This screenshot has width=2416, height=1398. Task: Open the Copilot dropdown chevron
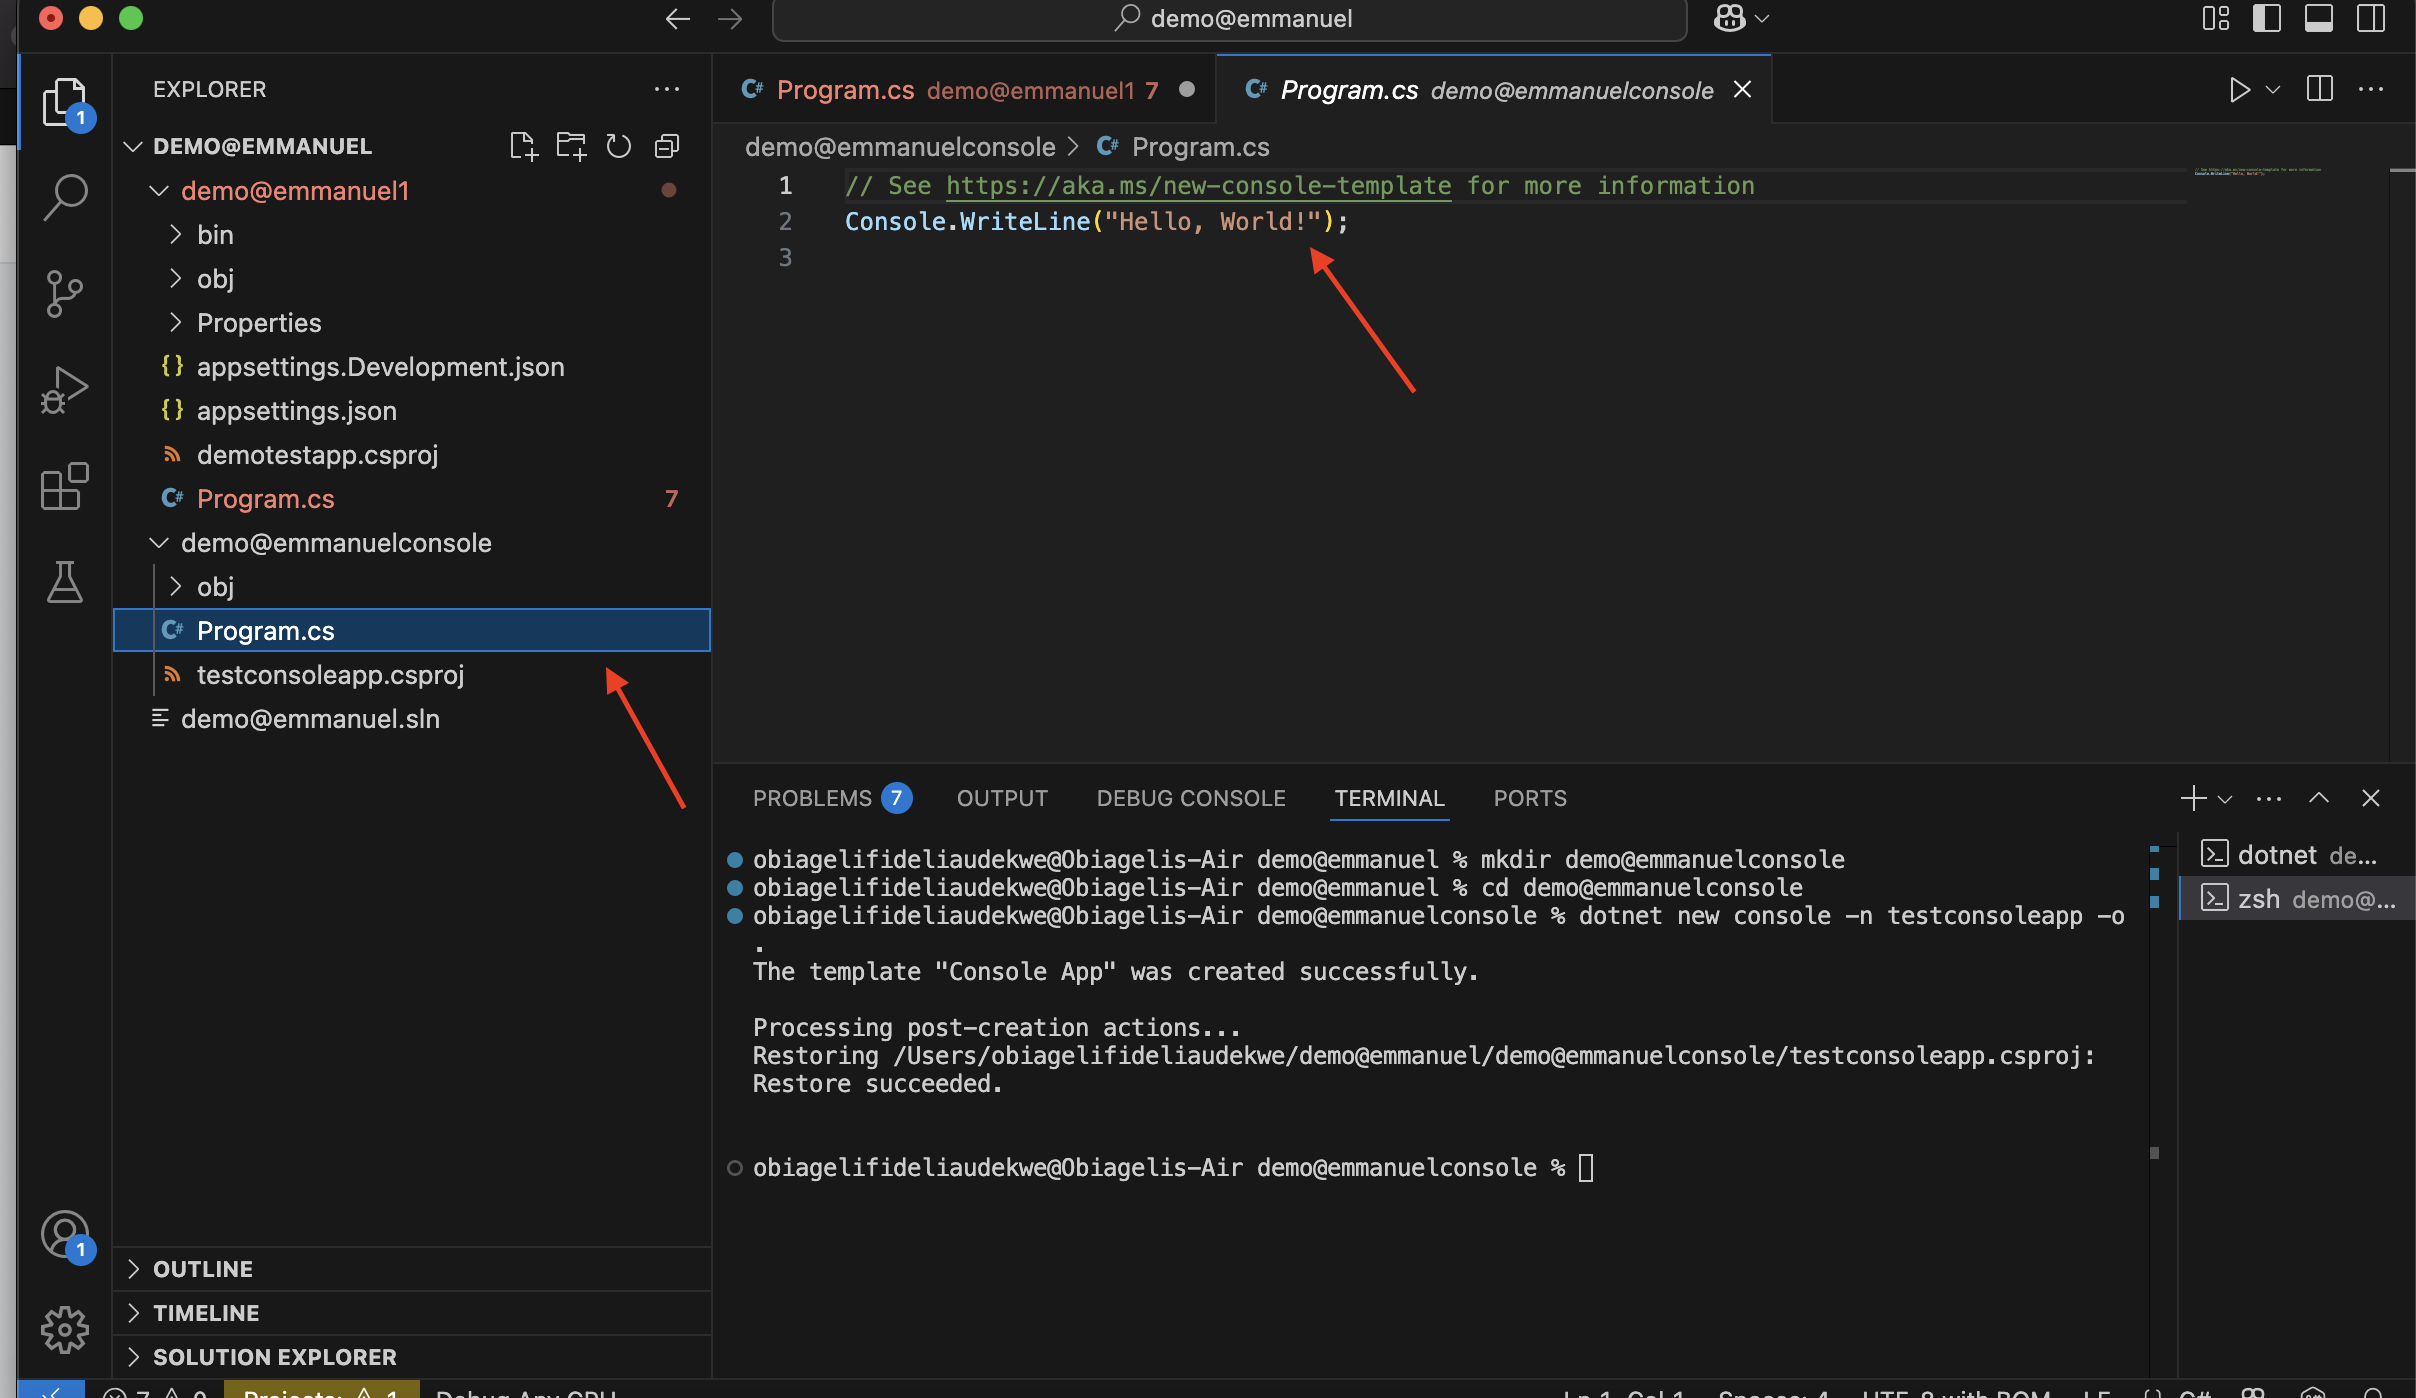pyautogui.click(x=1762, y=19)
